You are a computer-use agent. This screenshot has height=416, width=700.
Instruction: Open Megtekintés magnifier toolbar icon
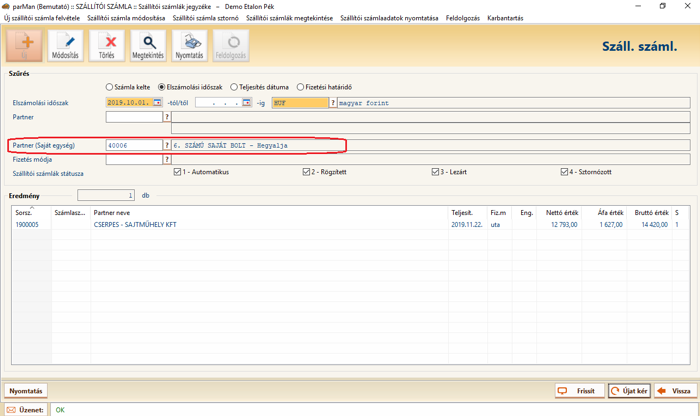[x=148, y=46]
